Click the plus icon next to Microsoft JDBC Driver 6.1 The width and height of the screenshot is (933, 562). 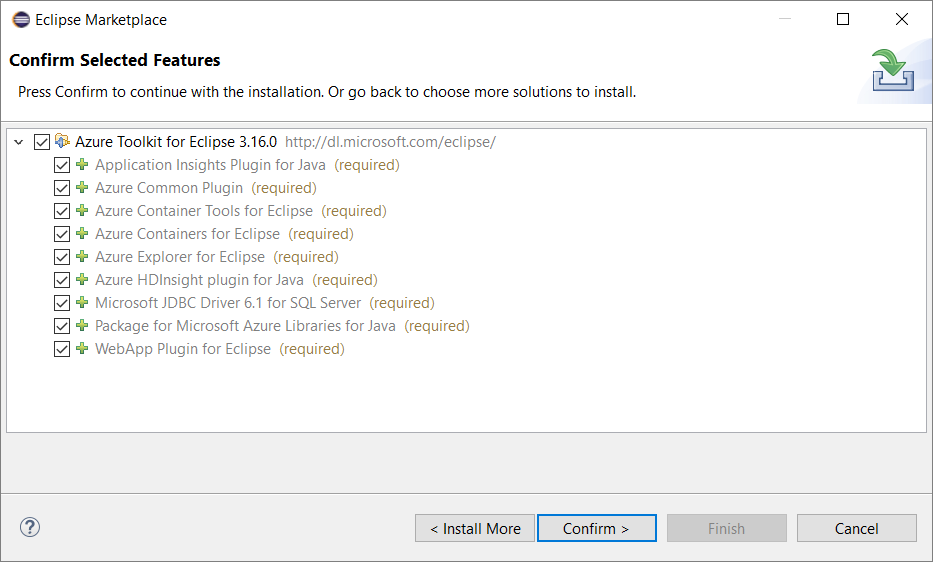[x=82, y=302]
